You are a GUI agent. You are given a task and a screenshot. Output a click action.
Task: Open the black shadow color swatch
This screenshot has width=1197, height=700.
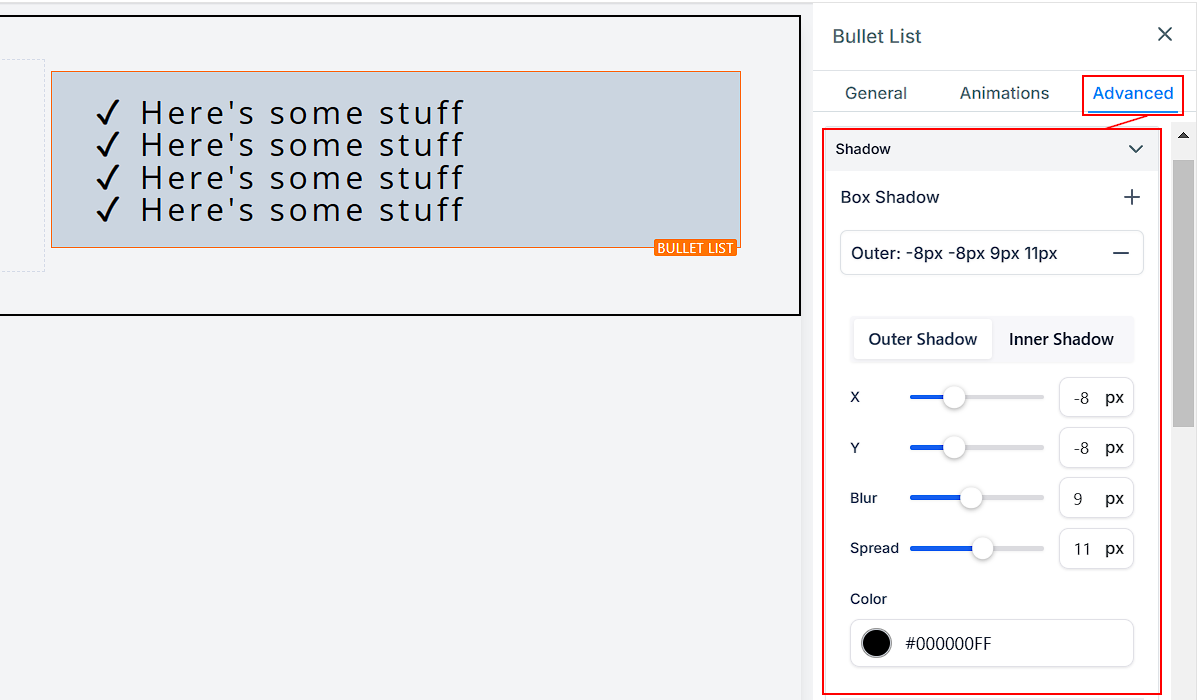pos(876,643)
